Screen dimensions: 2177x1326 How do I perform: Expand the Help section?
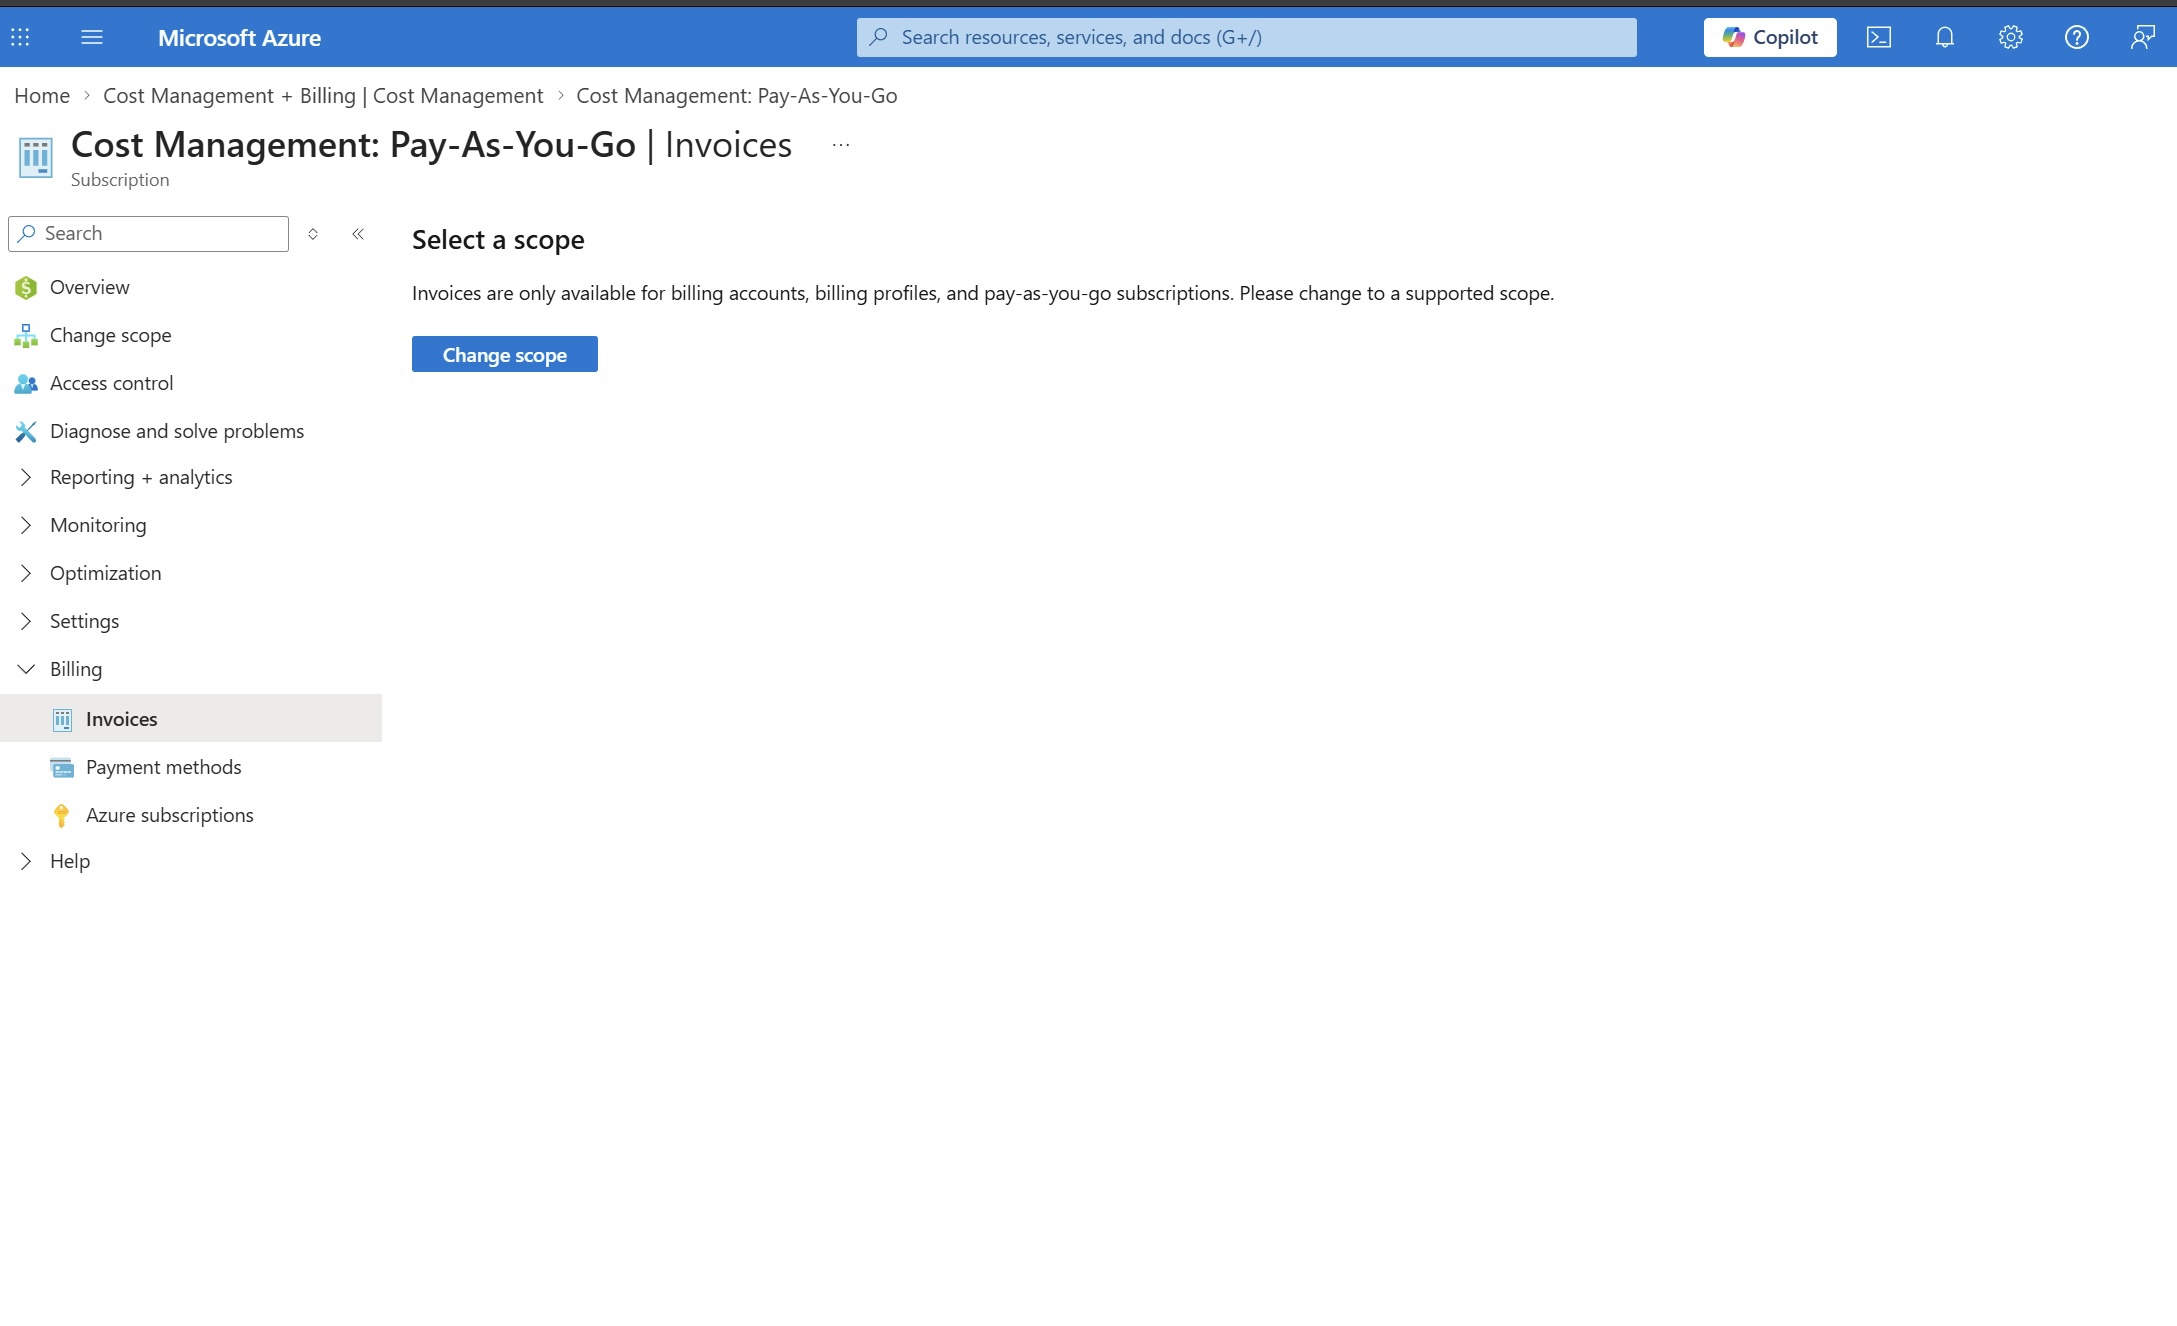[x=26, y=862]
